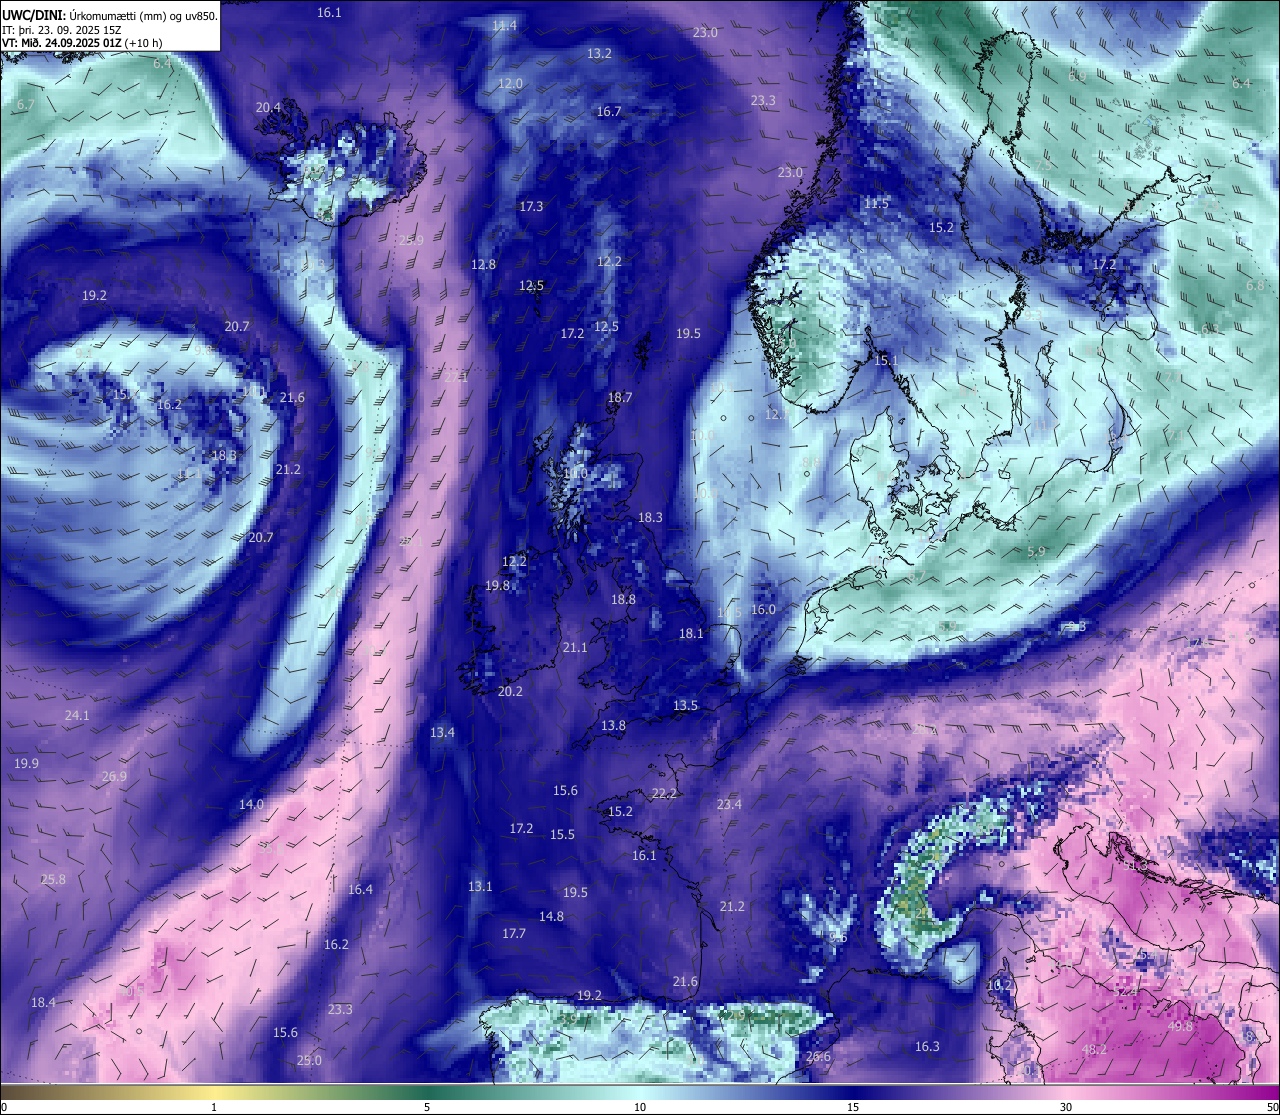Click the map value 16.0
Screen dimensions: 1280x1115
763,609
